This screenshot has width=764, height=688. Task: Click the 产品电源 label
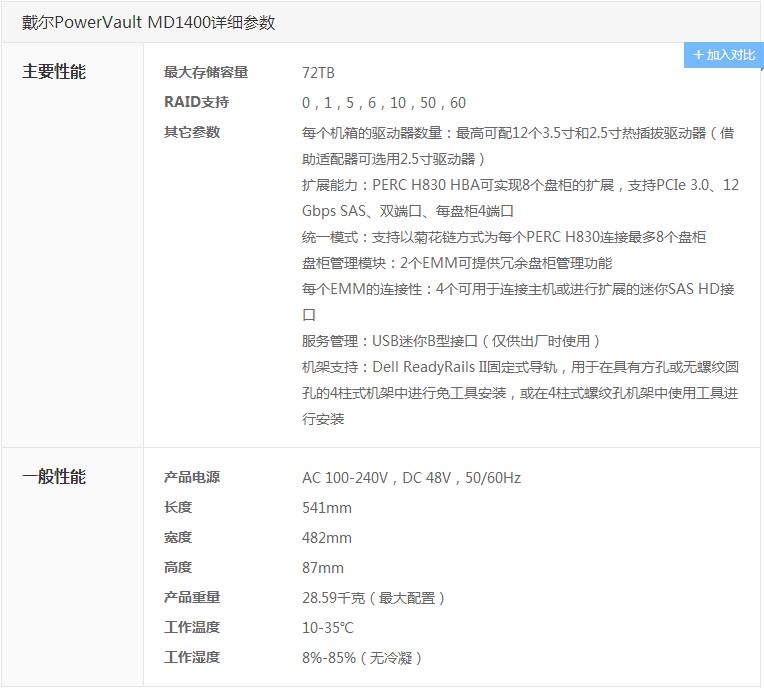(192, 477)
